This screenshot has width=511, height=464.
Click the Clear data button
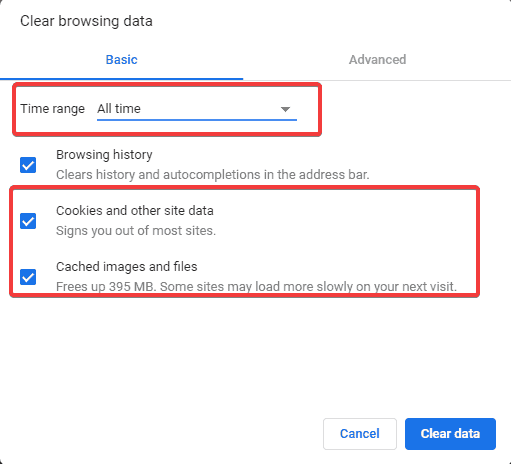(450, 434)
